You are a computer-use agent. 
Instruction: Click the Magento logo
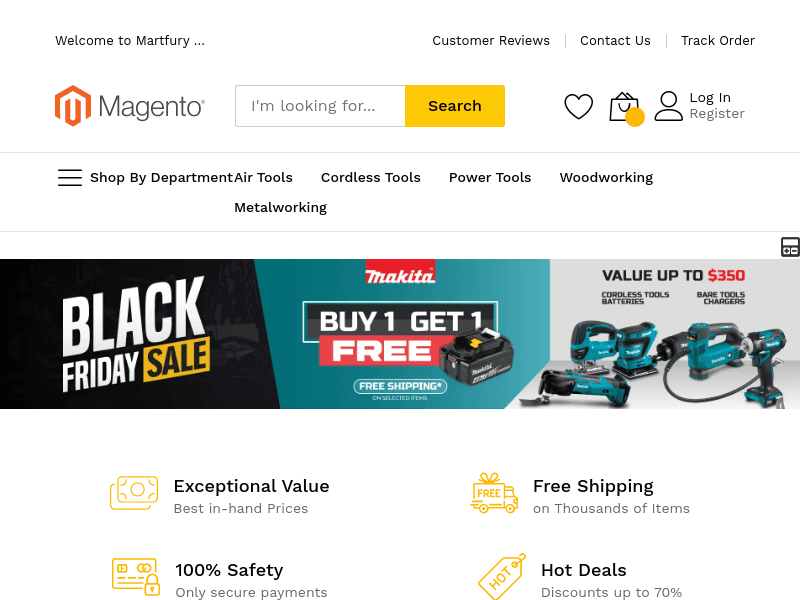(130, 106)
